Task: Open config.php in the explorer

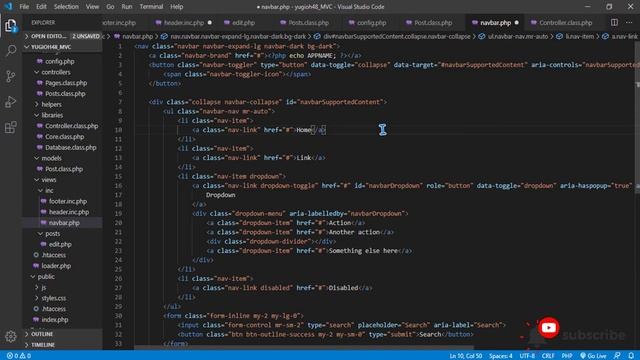Action: 59,62
